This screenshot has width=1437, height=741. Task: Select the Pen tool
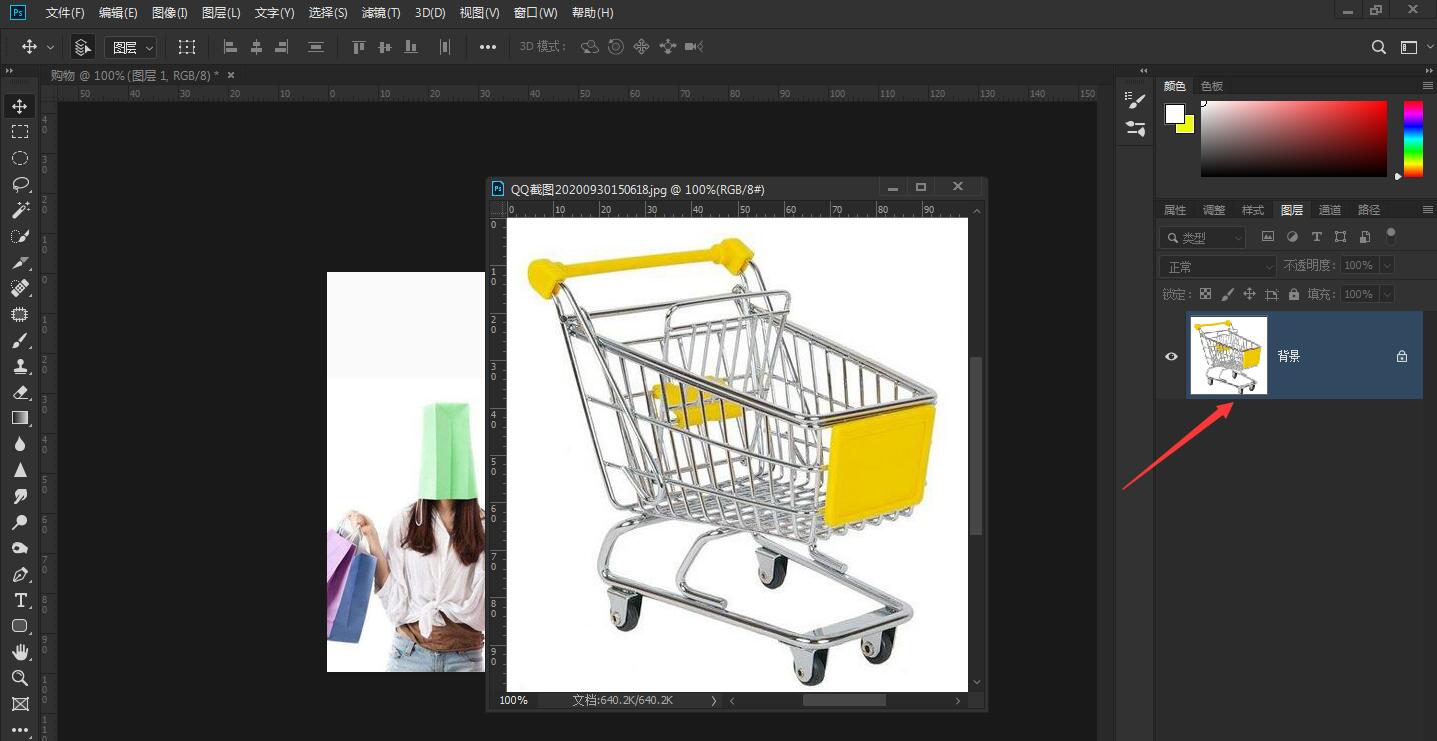(x=20, y=575)
